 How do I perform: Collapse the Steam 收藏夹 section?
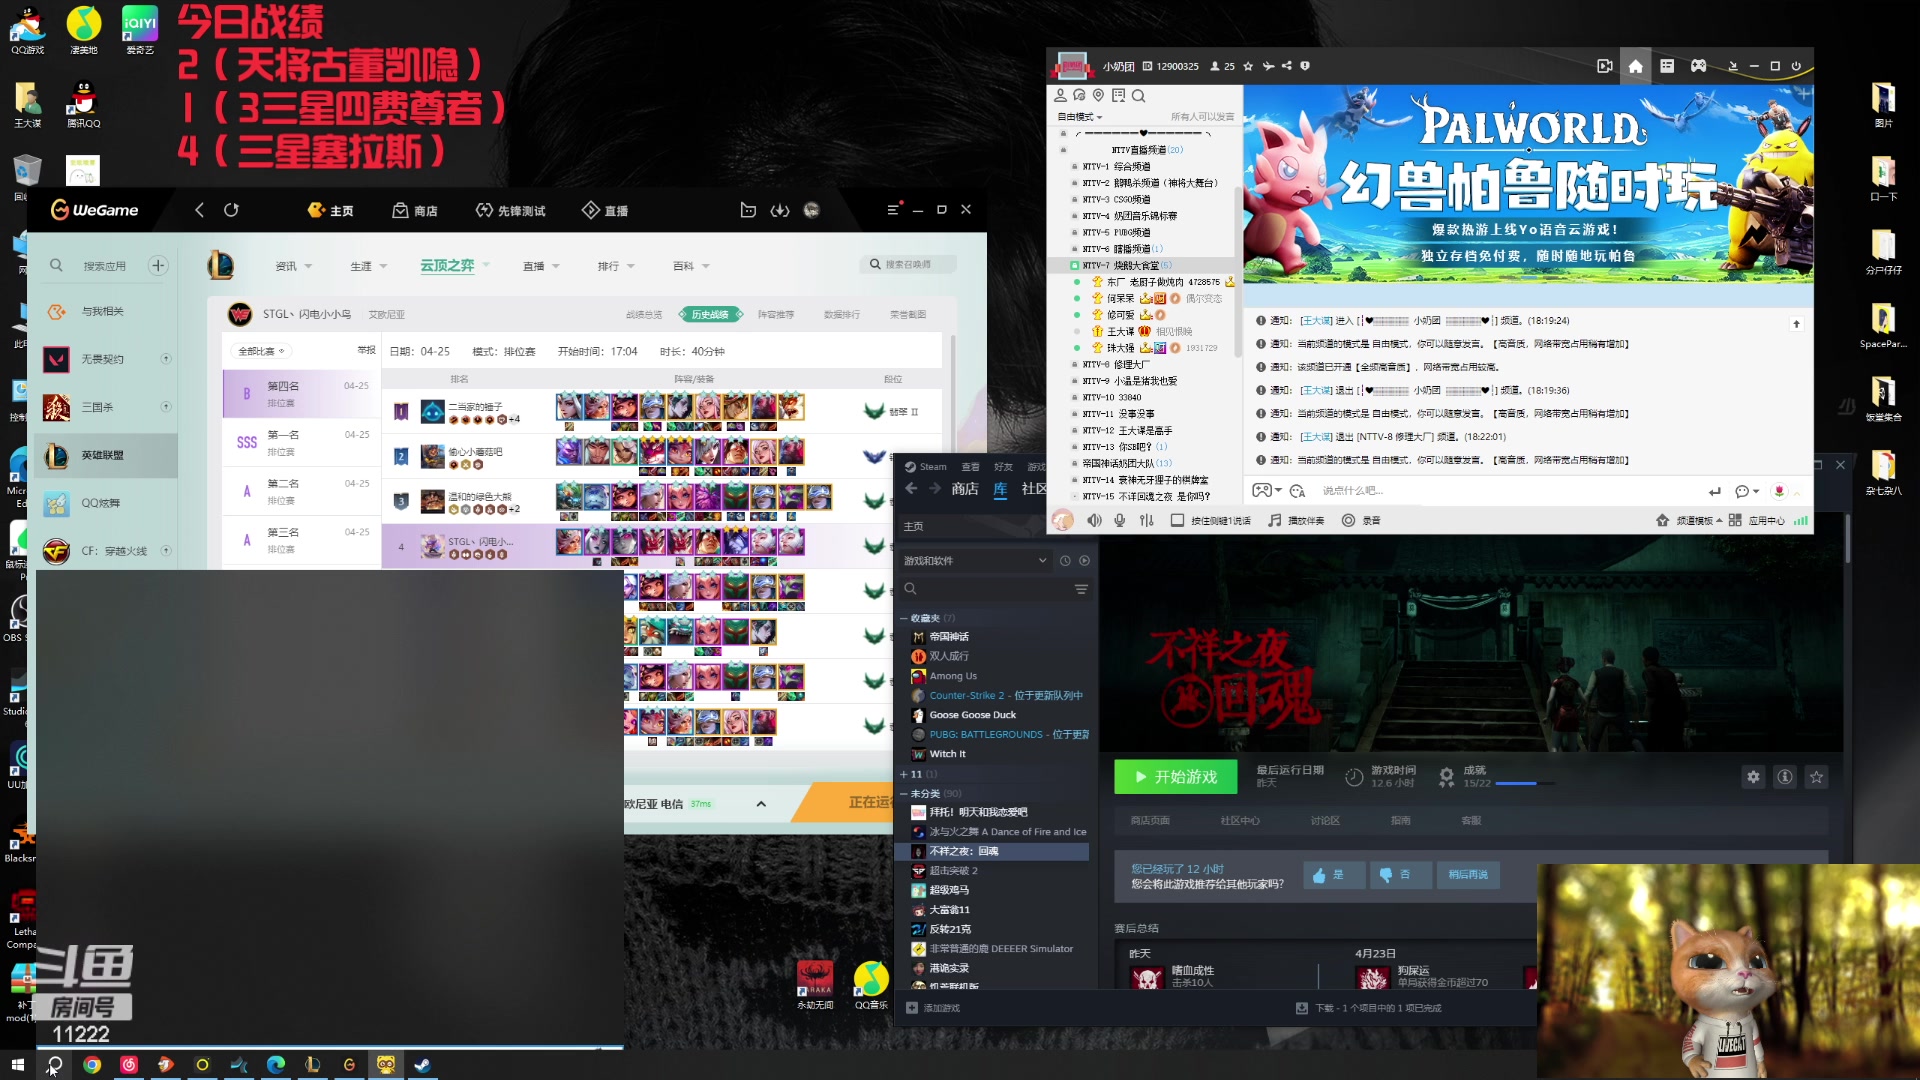[904, 618]
